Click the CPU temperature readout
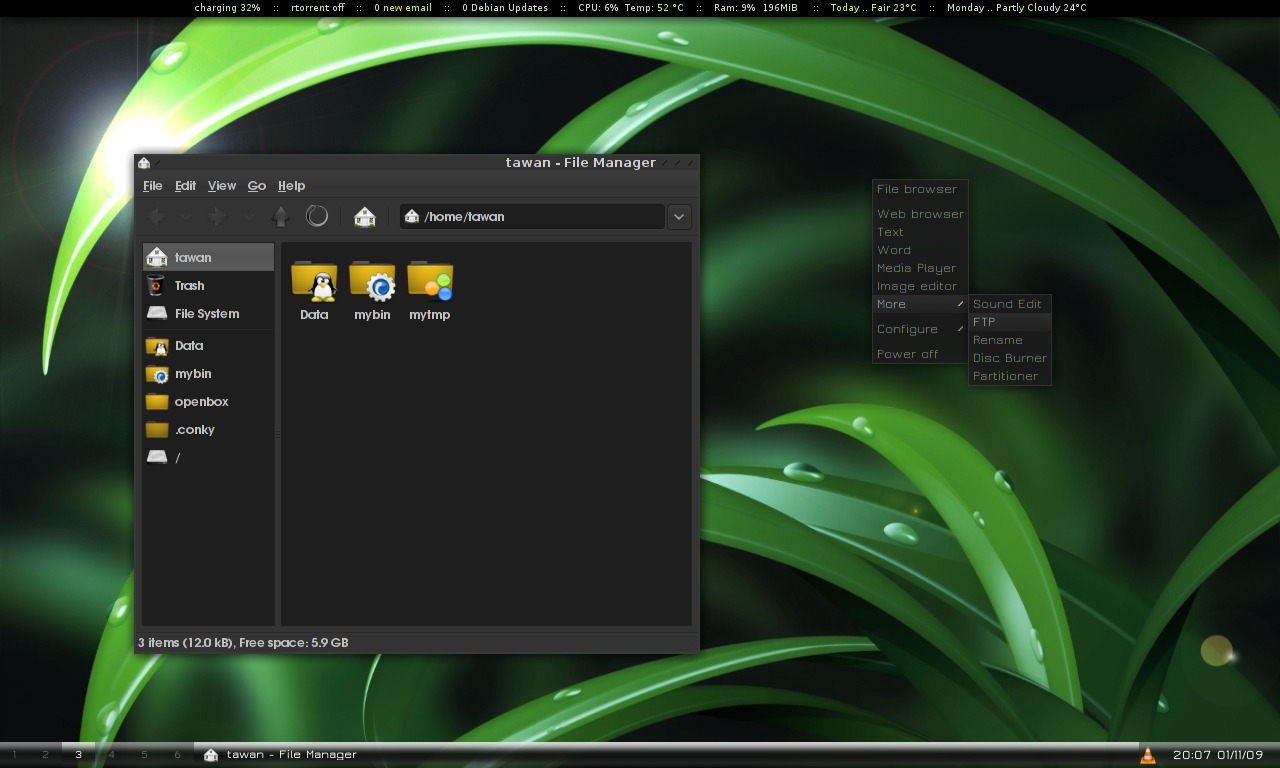This screenshot has width=1280, height=768. [655, 8]
